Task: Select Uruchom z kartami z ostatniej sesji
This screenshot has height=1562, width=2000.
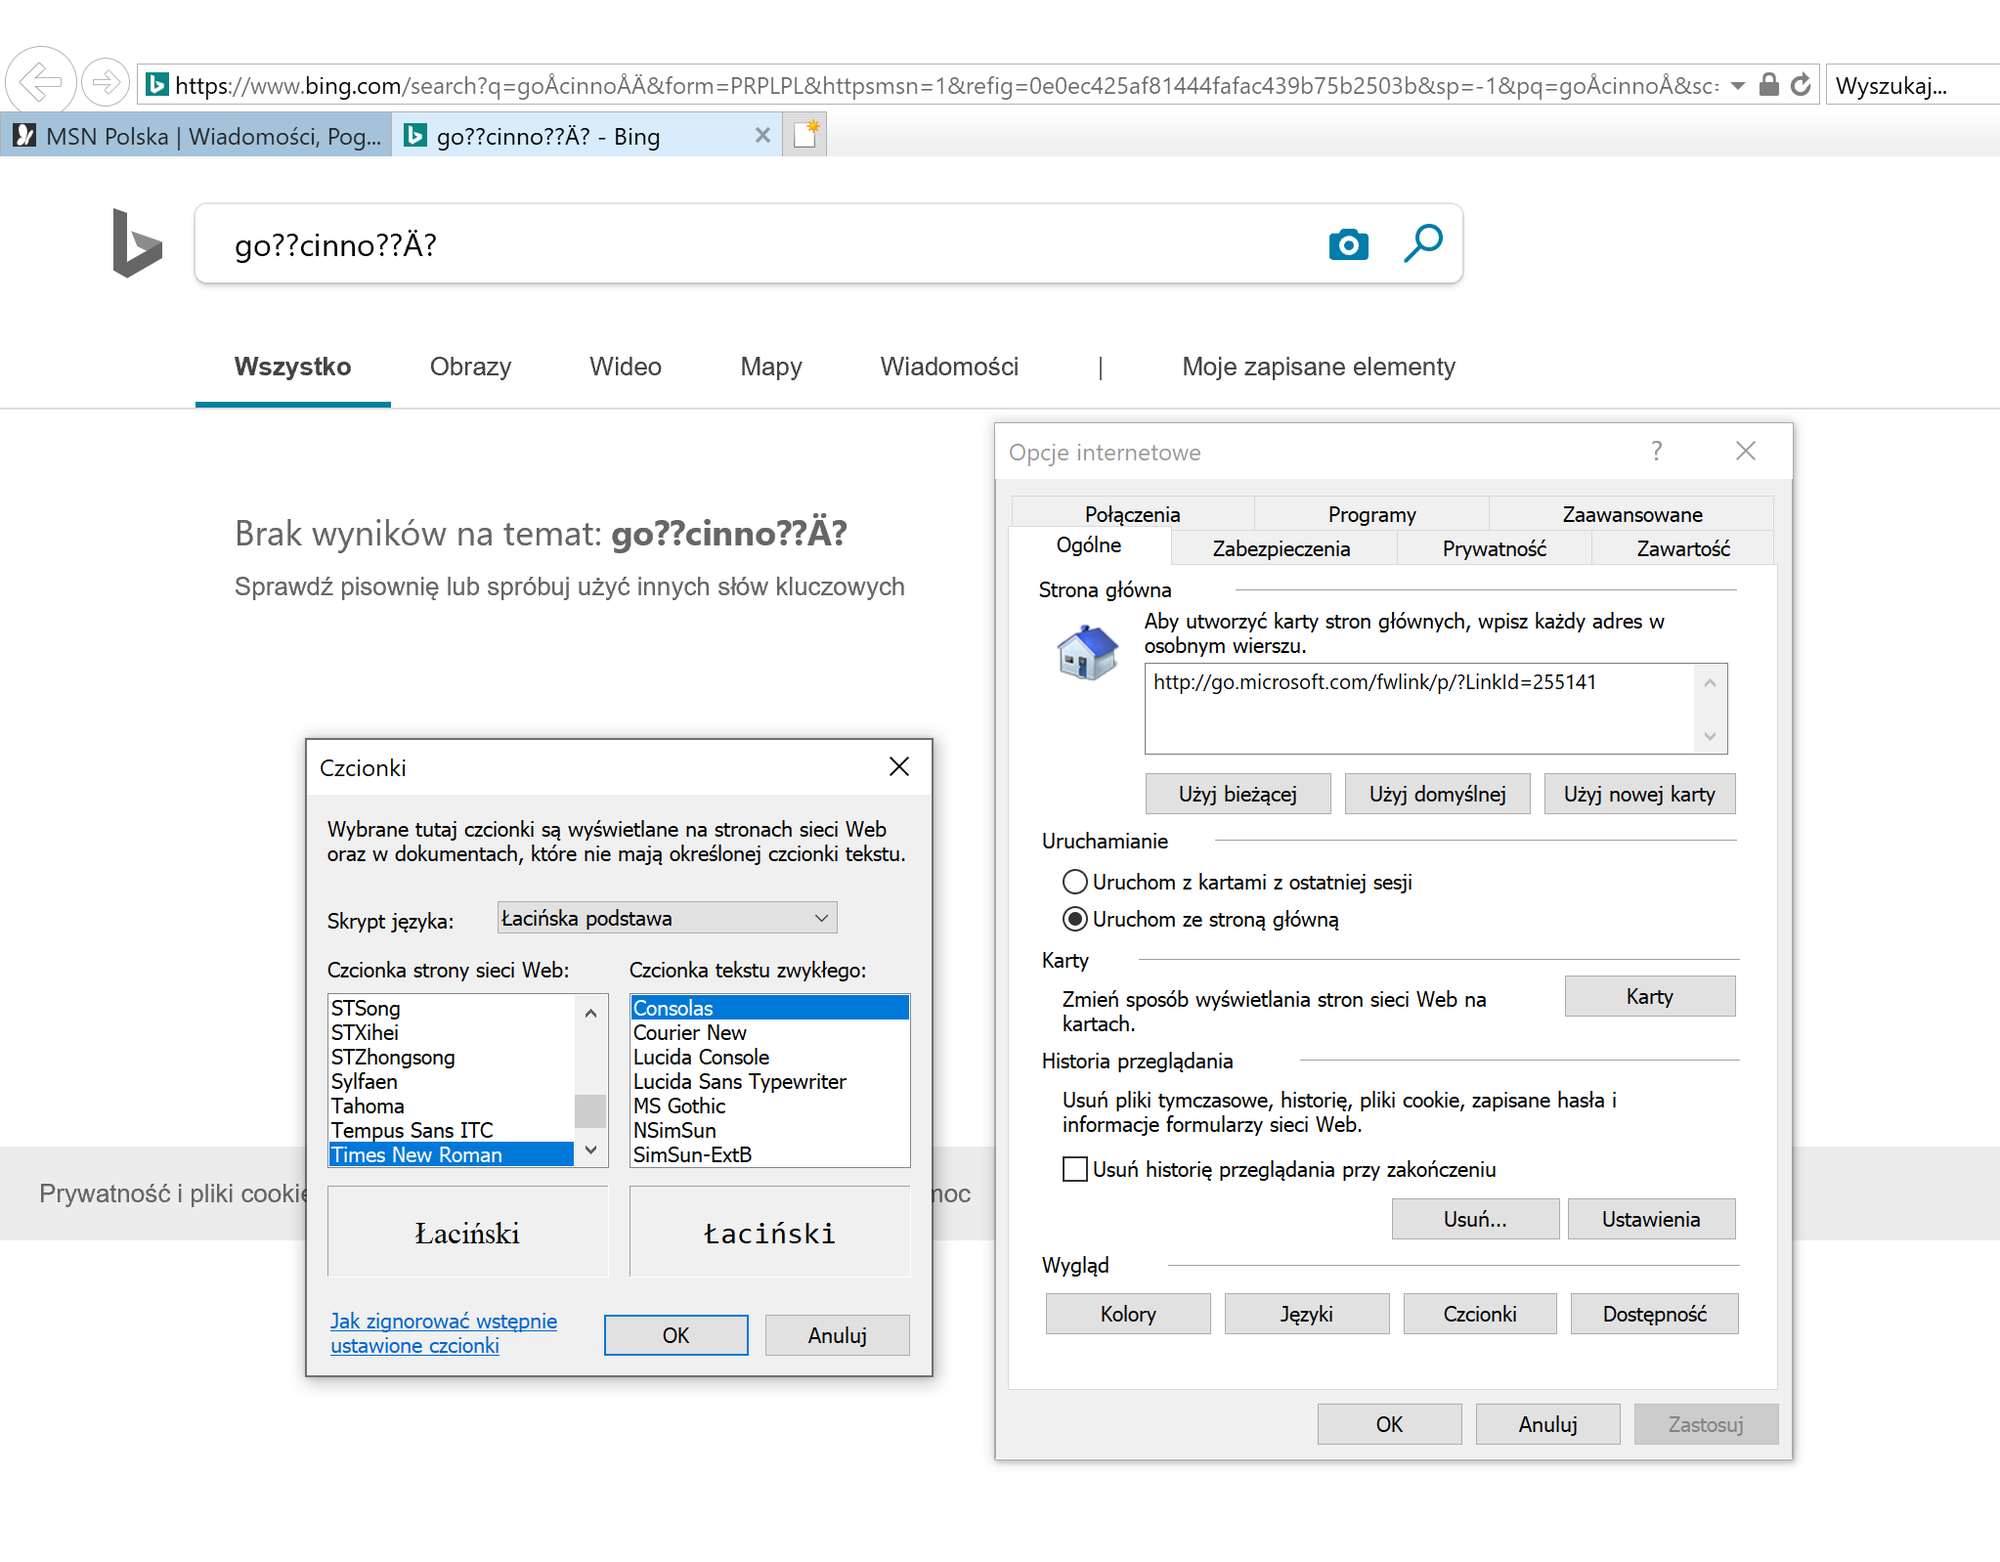Action: pos(1237,882)
